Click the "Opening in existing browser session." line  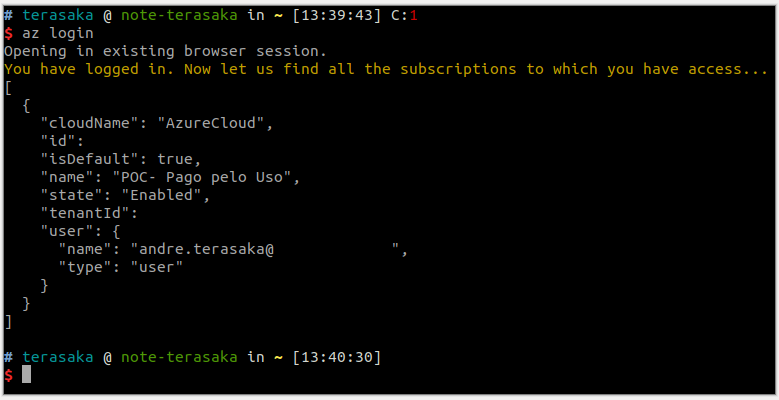(x=166, y=51)
